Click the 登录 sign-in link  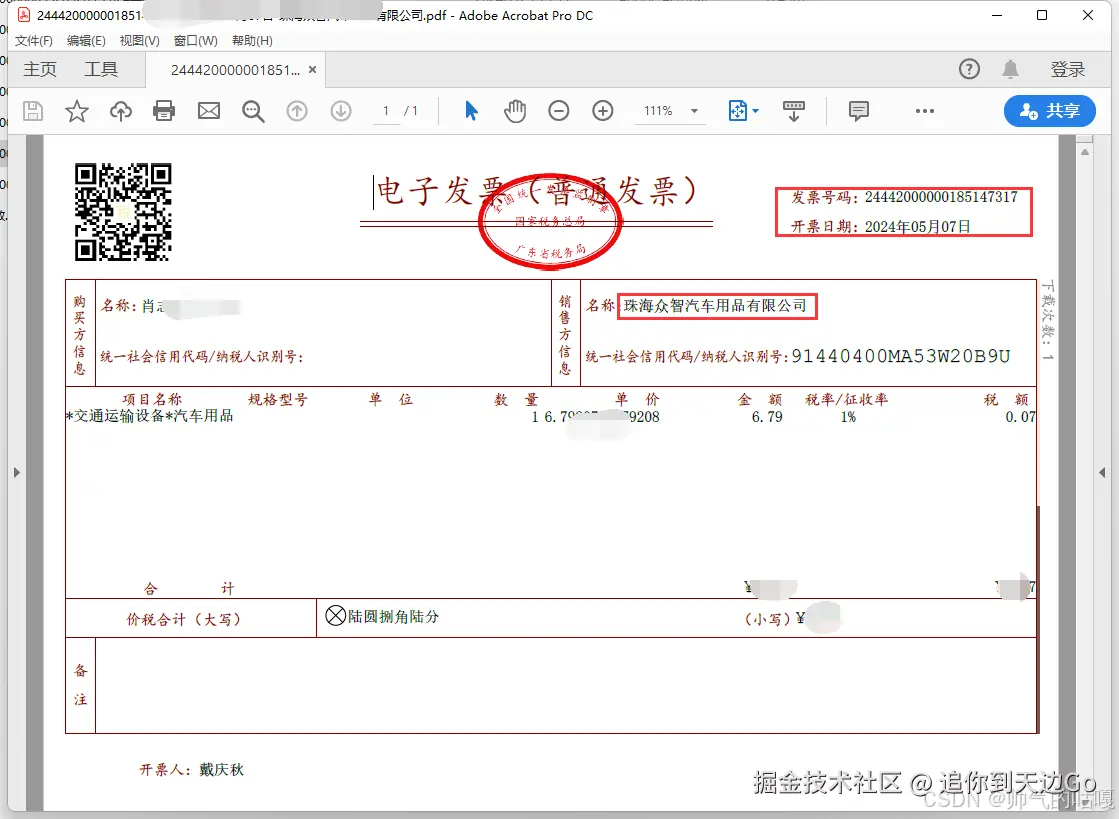pyautogui.click(x=1068, y=69)
